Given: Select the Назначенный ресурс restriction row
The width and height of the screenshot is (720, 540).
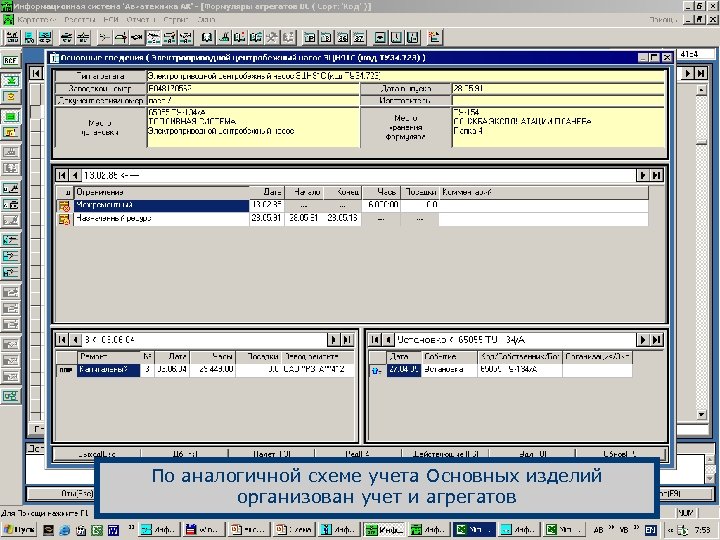Looking at the screenshot, I should [x=352, y=219].
